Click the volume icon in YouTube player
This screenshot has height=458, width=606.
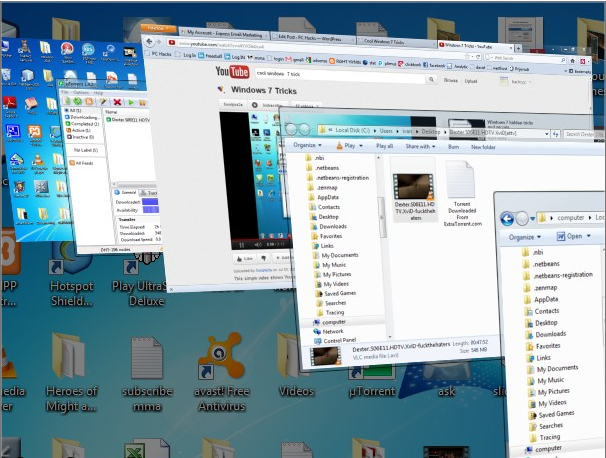coord(258,245)
